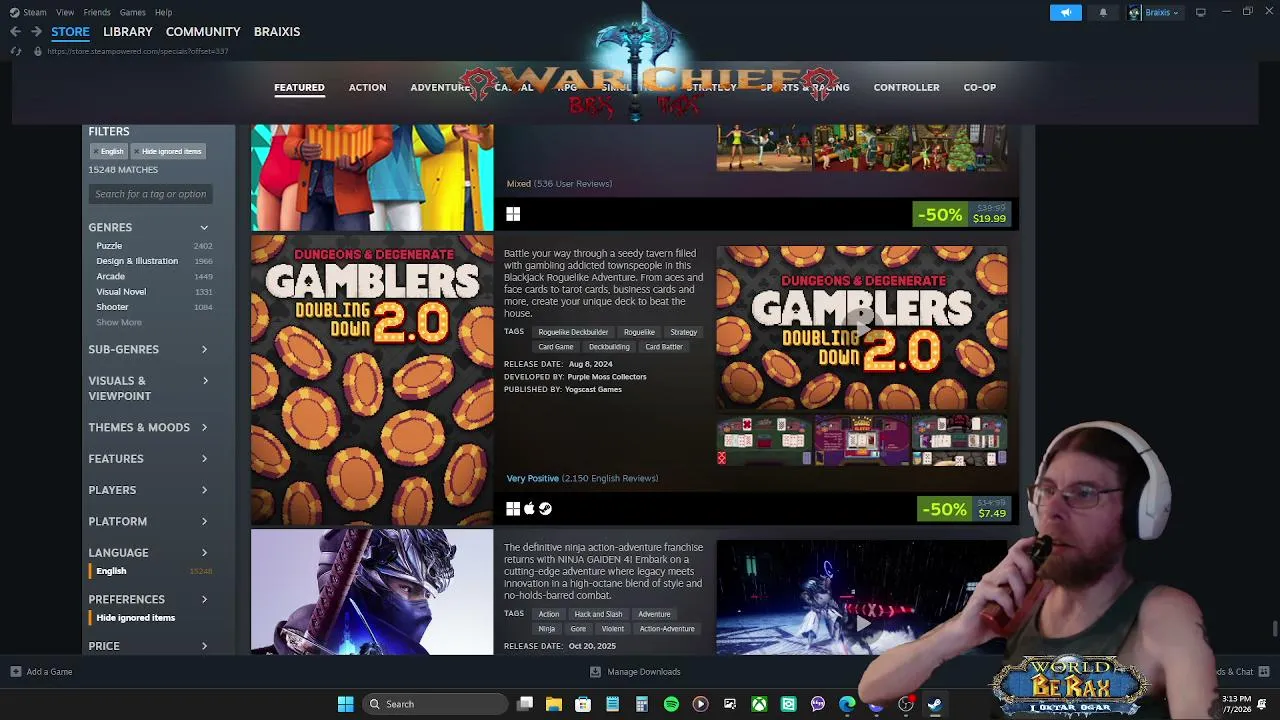The height and width of the screenshot is (720, 1280).
Task: Open the Steam announcements megaphone button
Action: [1066, 12]
